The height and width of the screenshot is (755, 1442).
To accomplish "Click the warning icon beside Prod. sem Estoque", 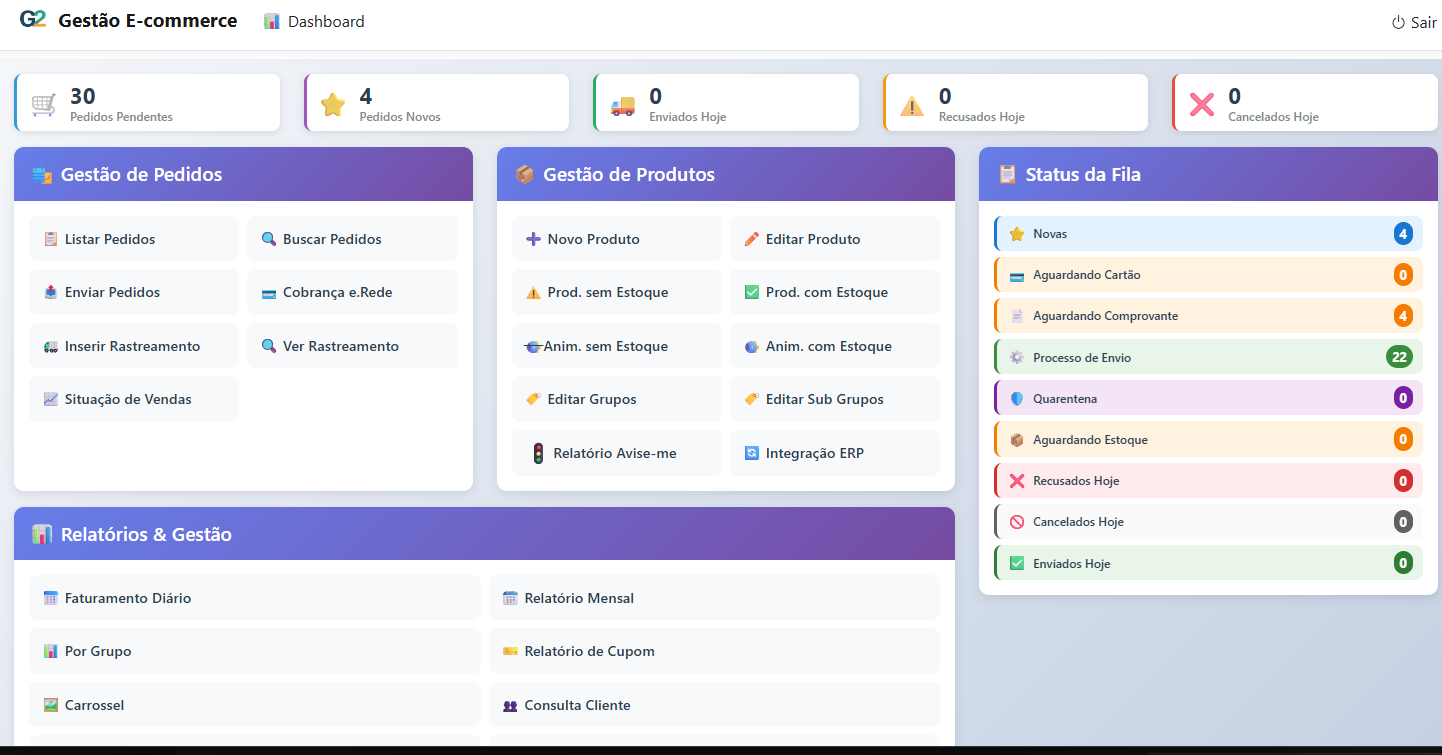I will click(x=534, y=293).
